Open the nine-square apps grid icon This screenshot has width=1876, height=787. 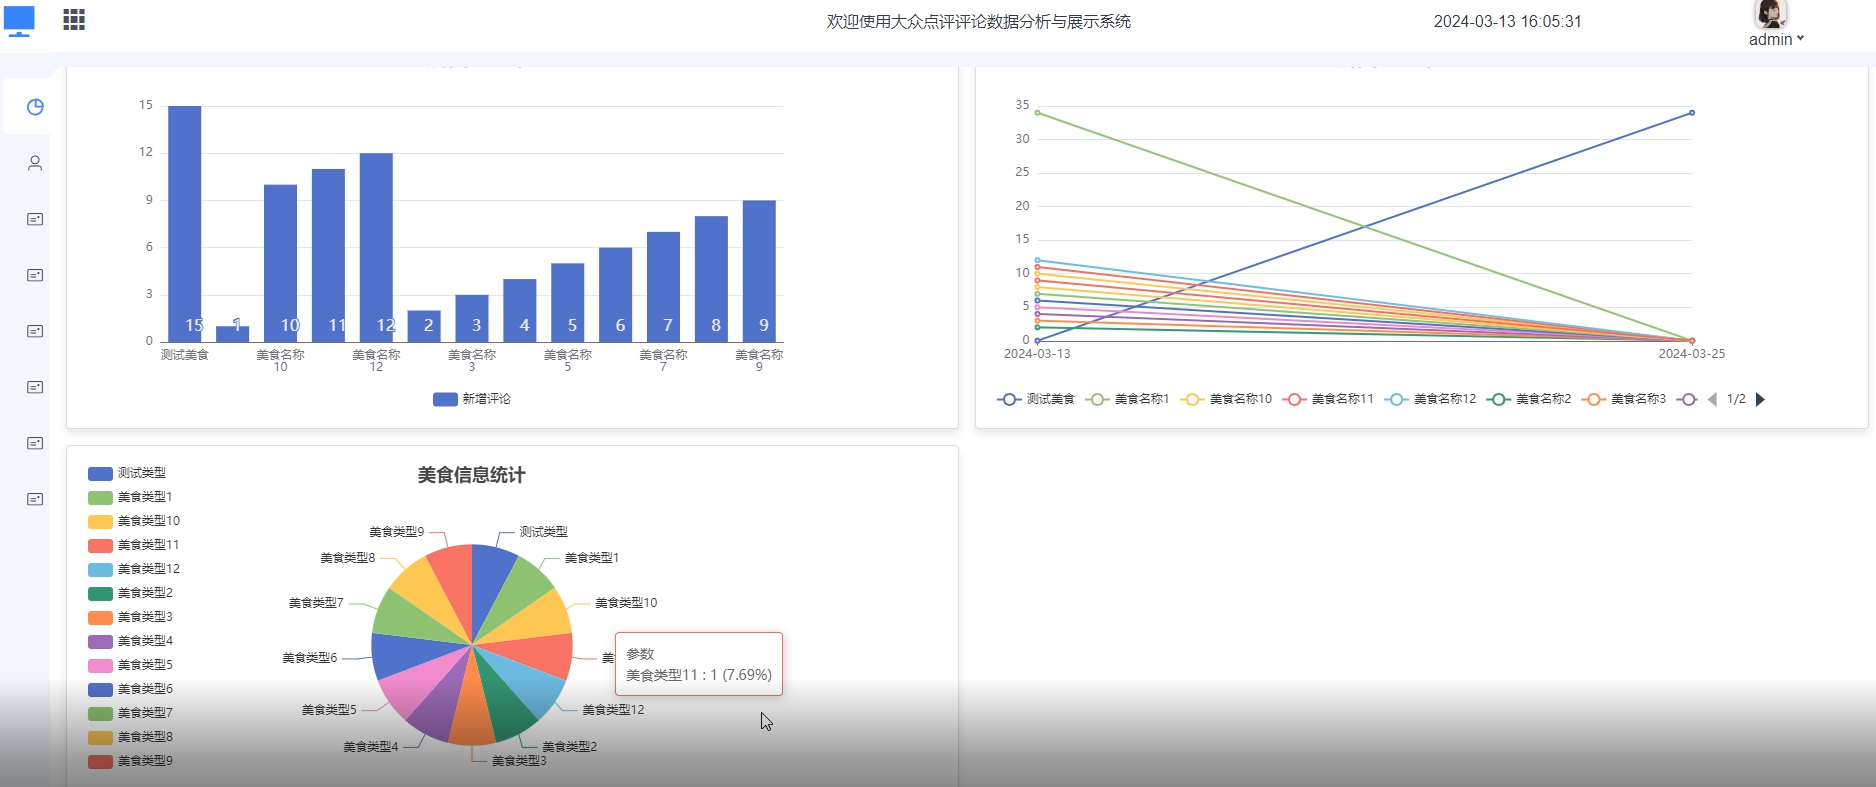74,20
